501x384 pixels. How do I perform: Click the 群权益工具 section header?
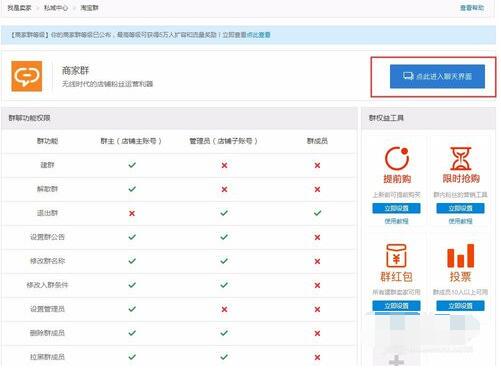tap(386, 118)
